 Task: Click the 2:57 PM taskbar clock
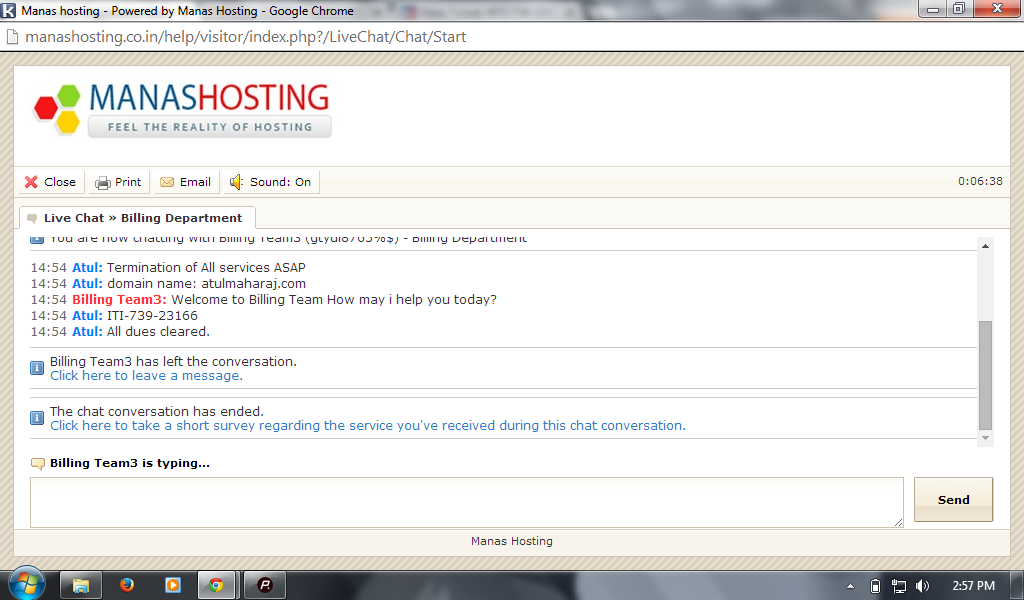coord(973,586)
